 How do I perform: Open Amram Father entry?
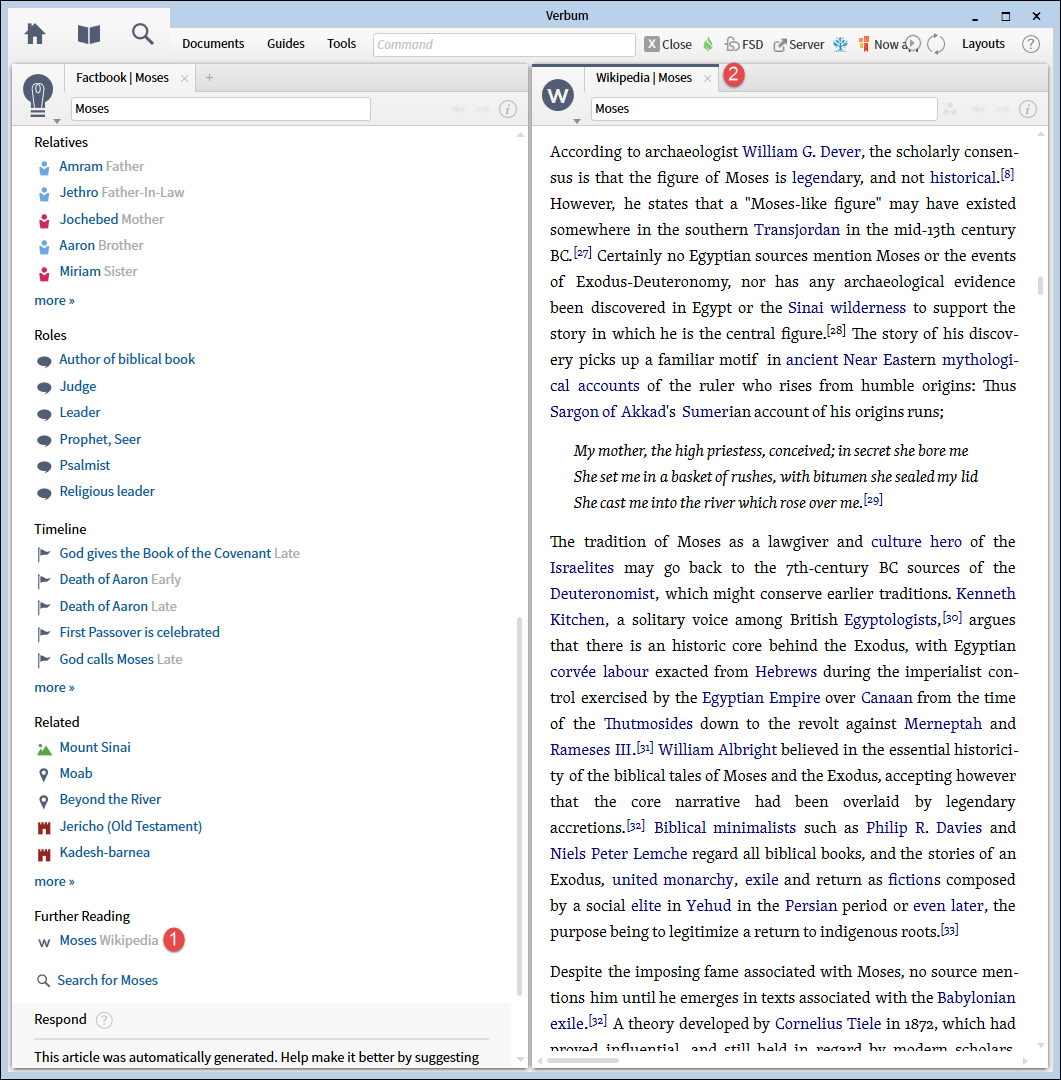tap(101, 166)
